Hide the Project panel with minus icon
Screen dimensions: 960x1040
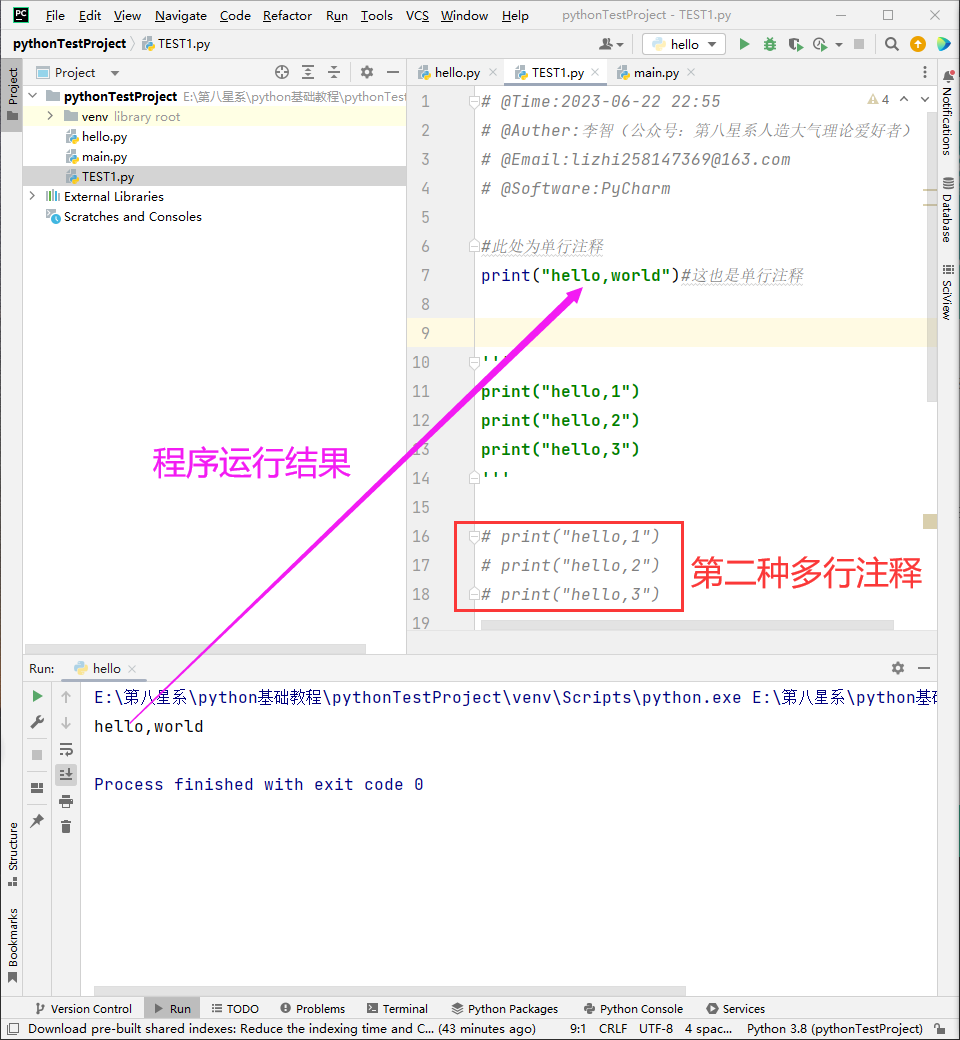393,72
